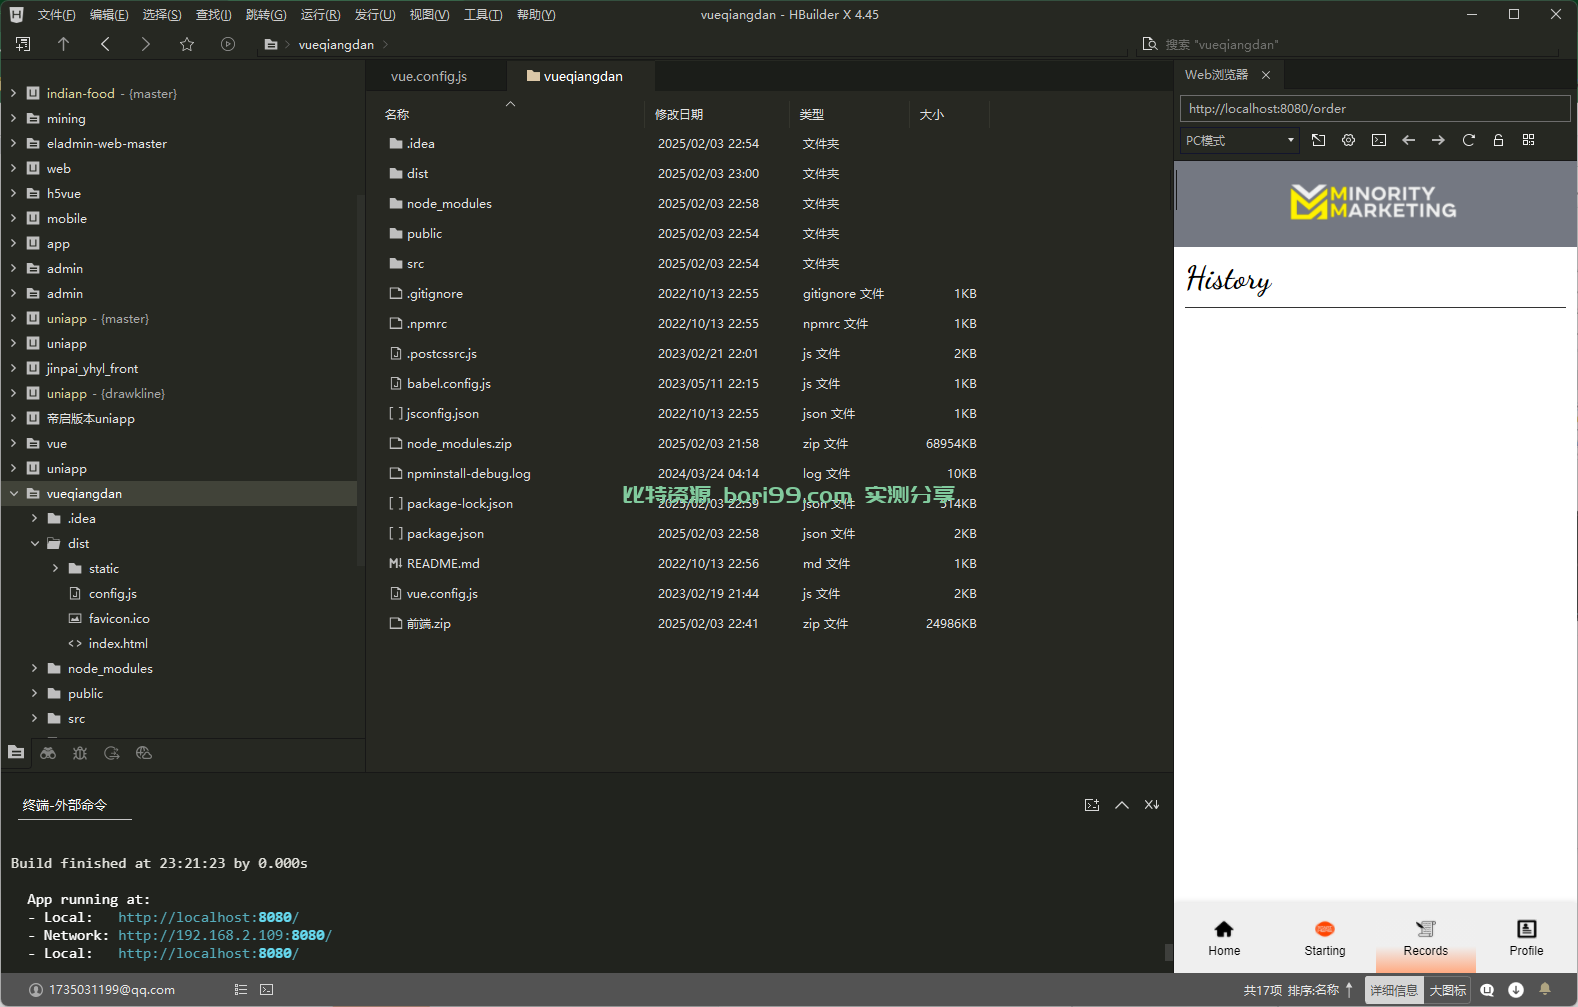This screenshot has height=1007, width=1578.
Task: Open the 工具(T) menu
Action: click(483, 15)
